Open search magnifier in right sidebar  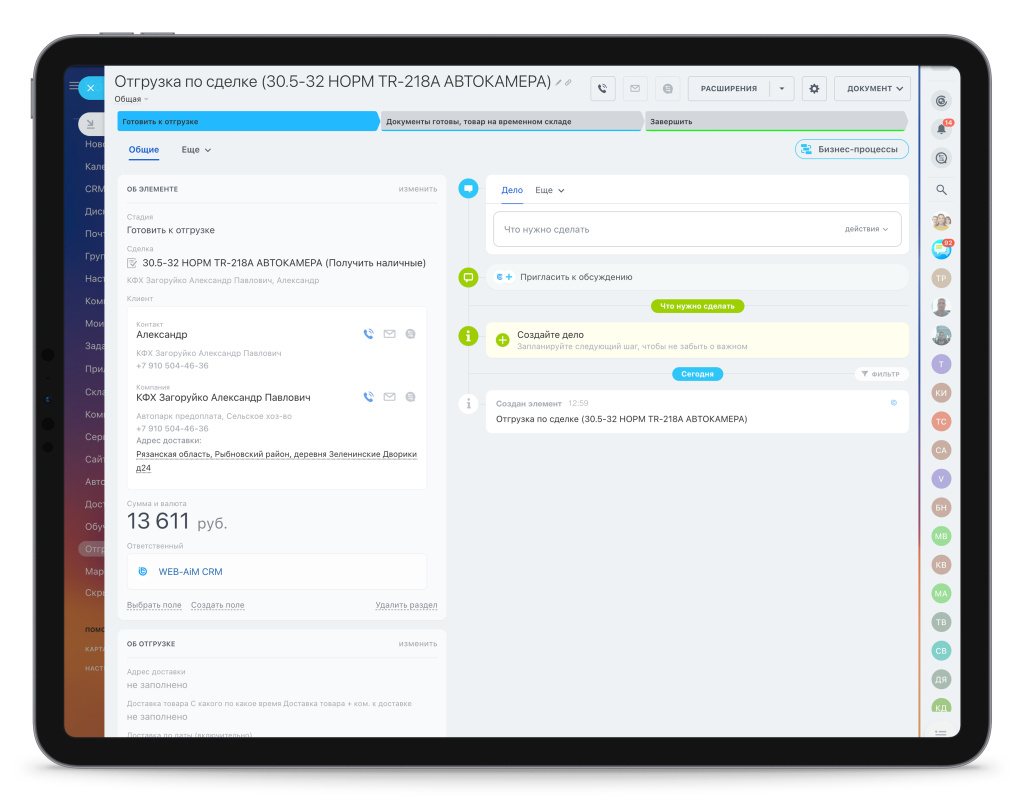pyautogui.click(x=941, y=189)
